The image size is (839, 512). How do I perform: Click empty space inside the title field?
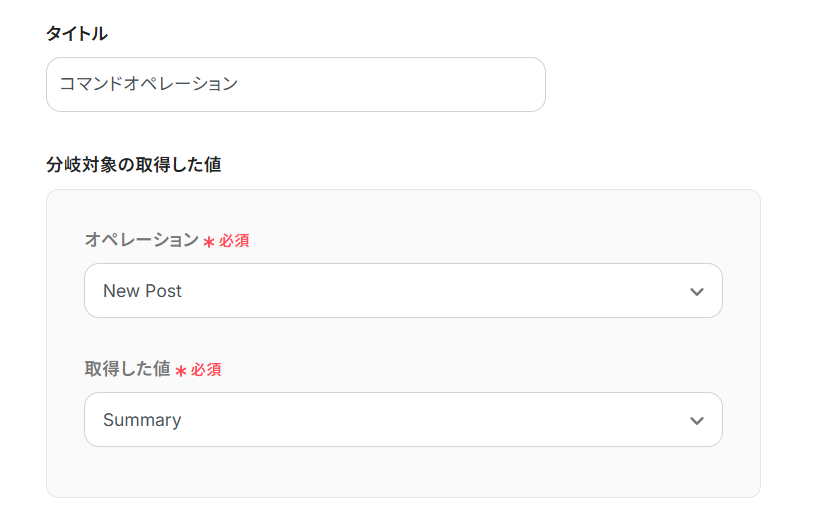(x=420, y=84)
